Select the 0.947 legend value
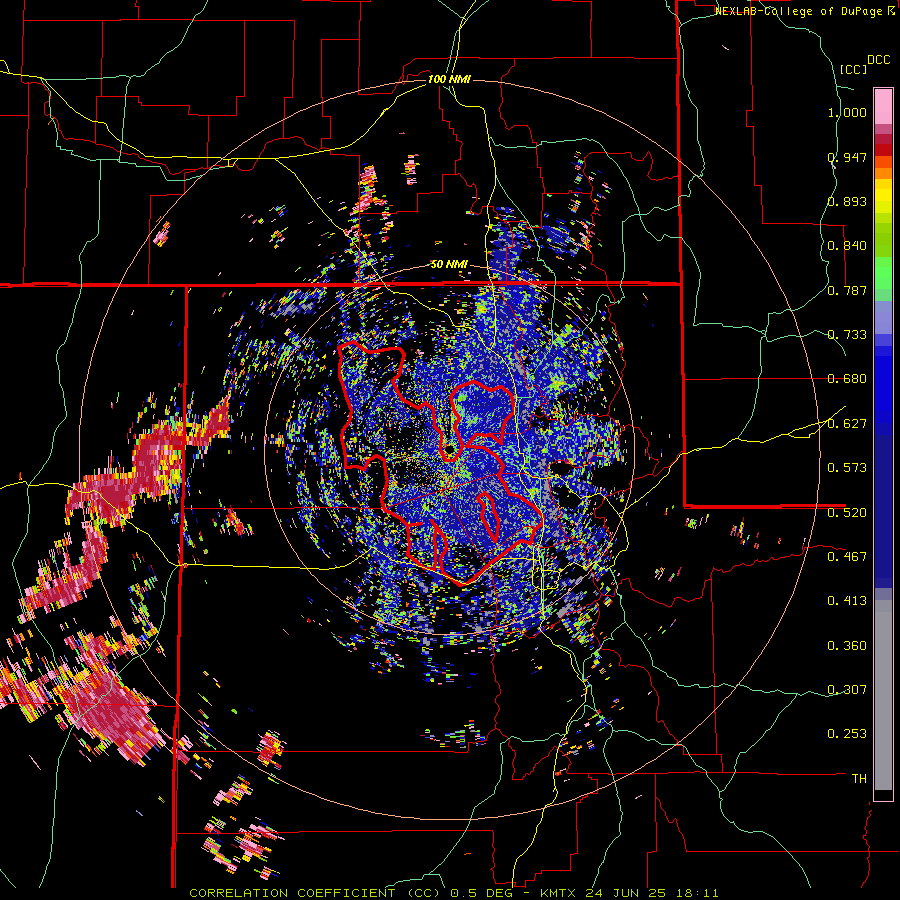This screenshot has height=900, width=900. (847, 157)
